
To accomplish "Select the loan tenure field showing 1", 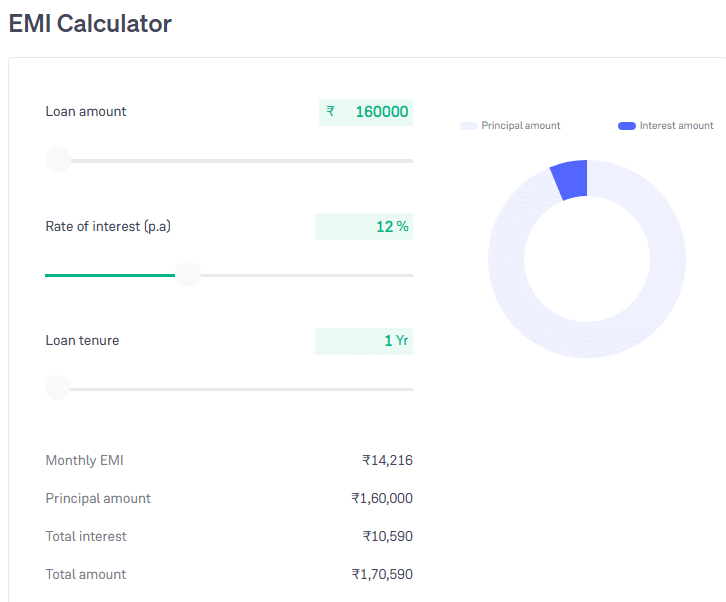I will 388,341.
